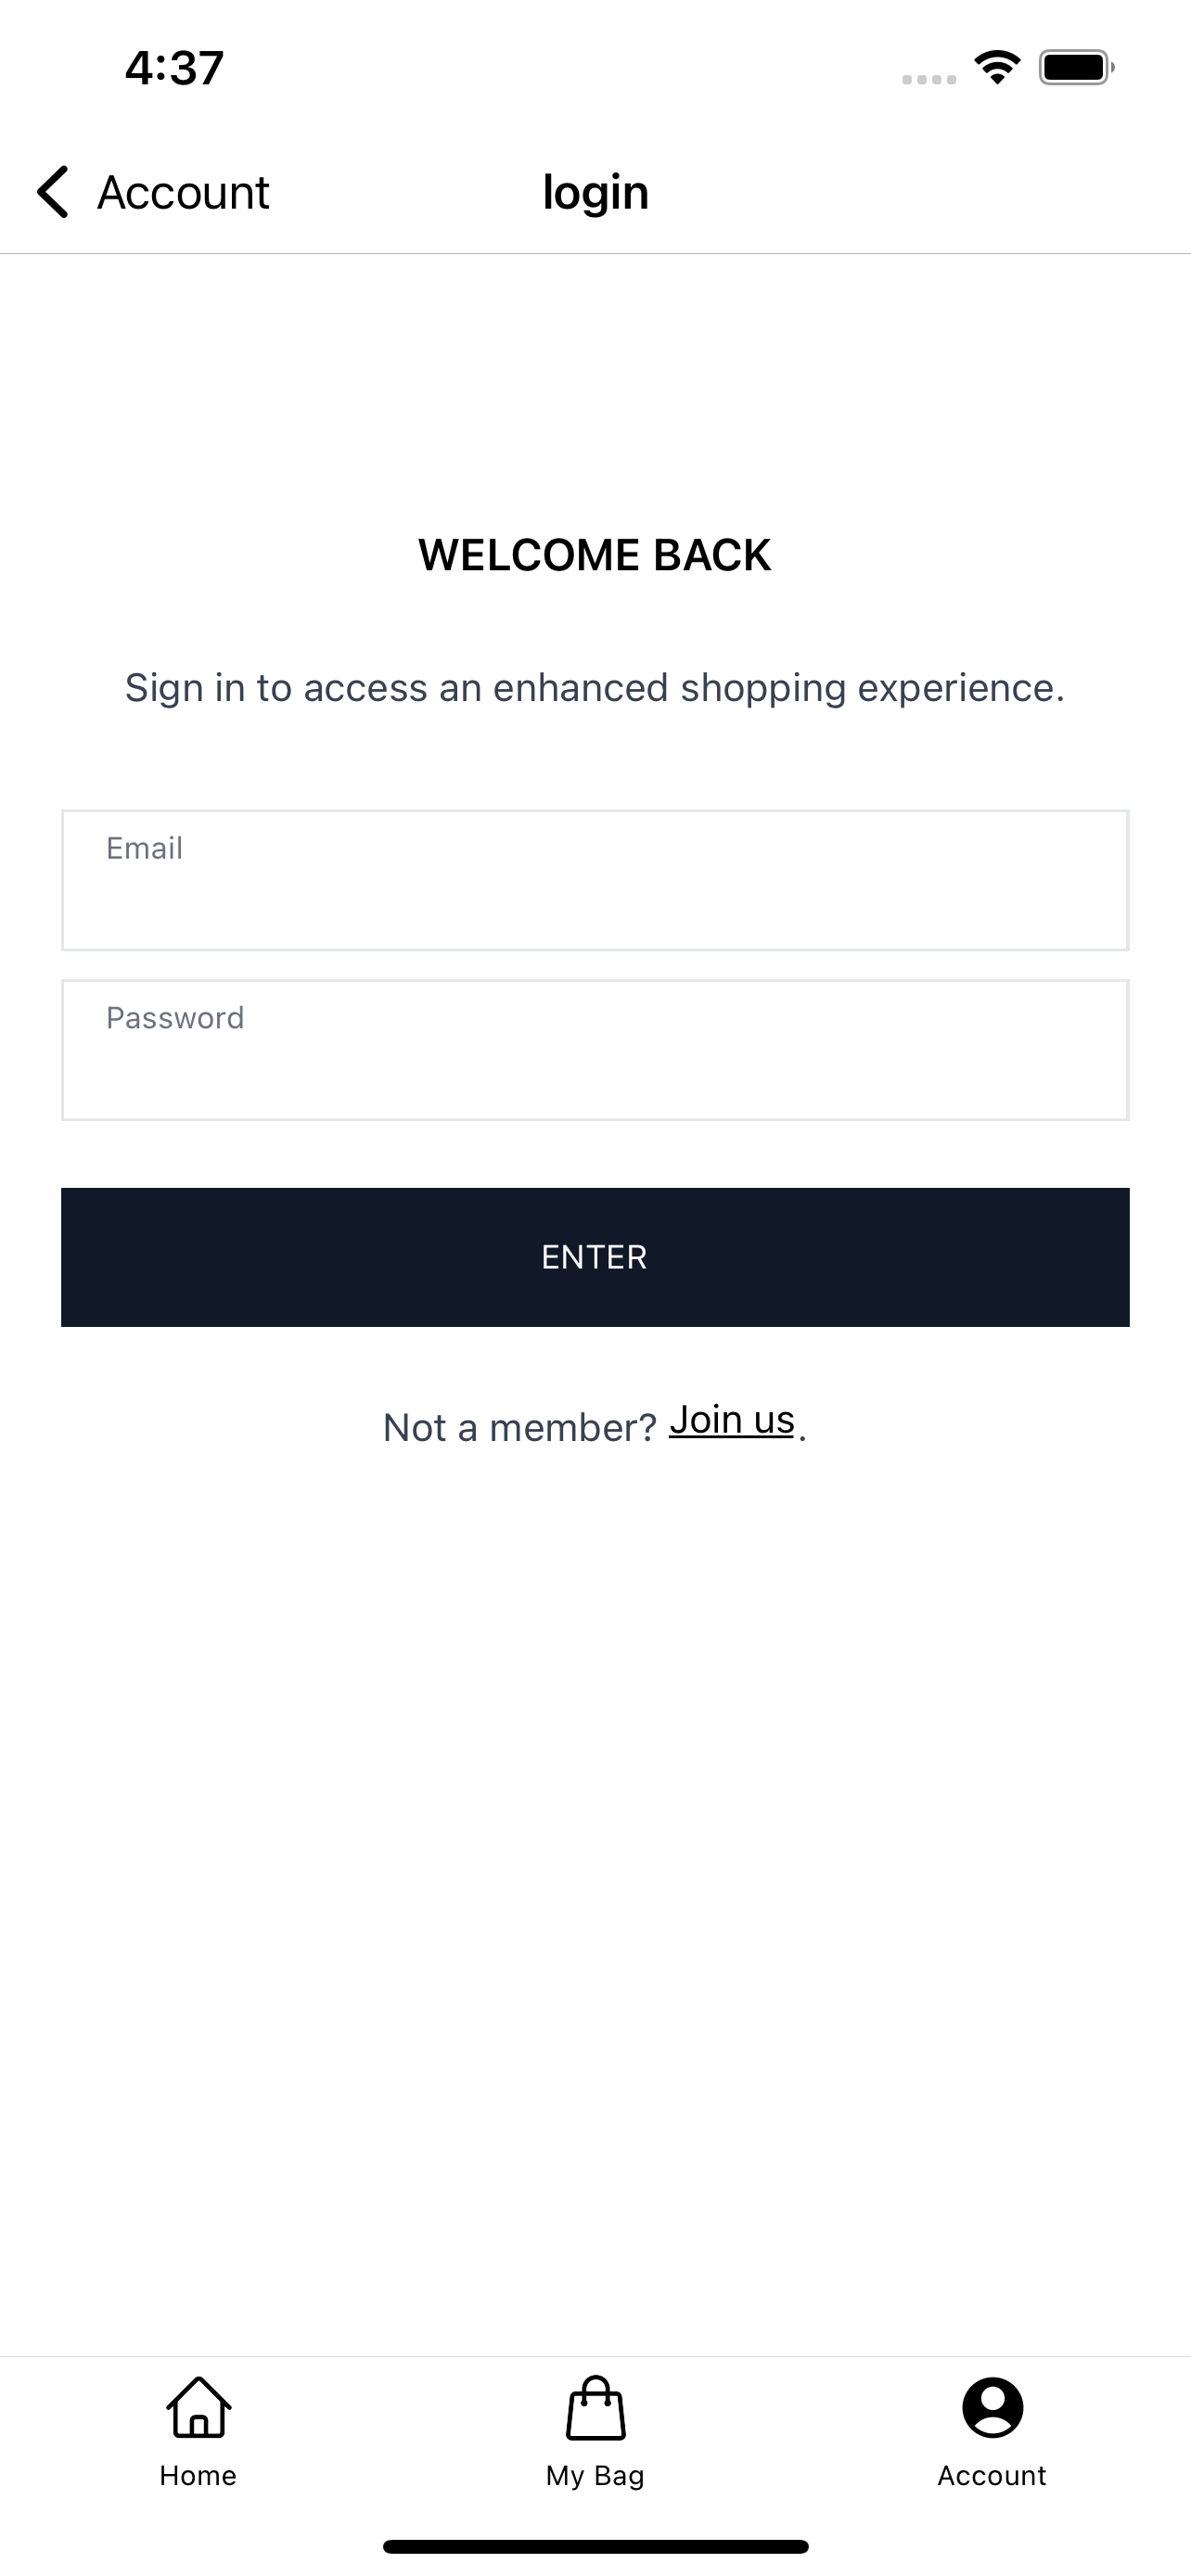Select the Home tab label
This screenshot has height=2576, width=1191.
point(198,2475)
